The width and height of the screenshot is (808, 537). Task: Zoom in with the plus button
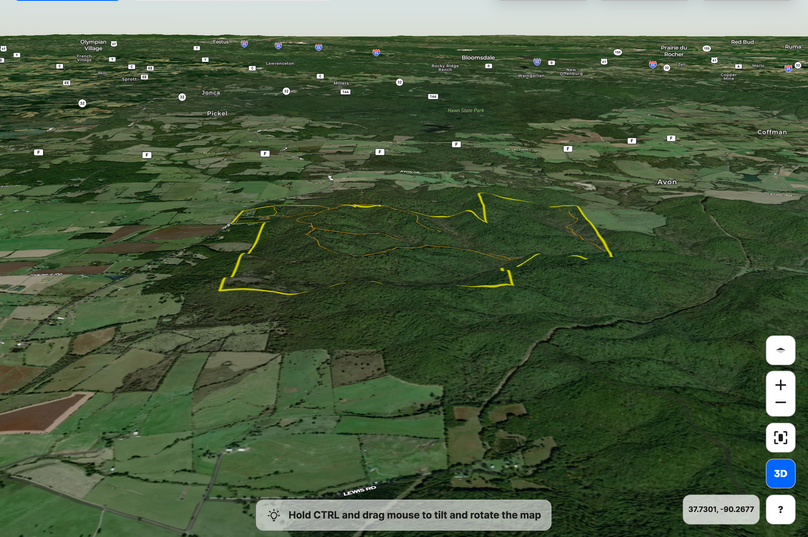(780, 385)
